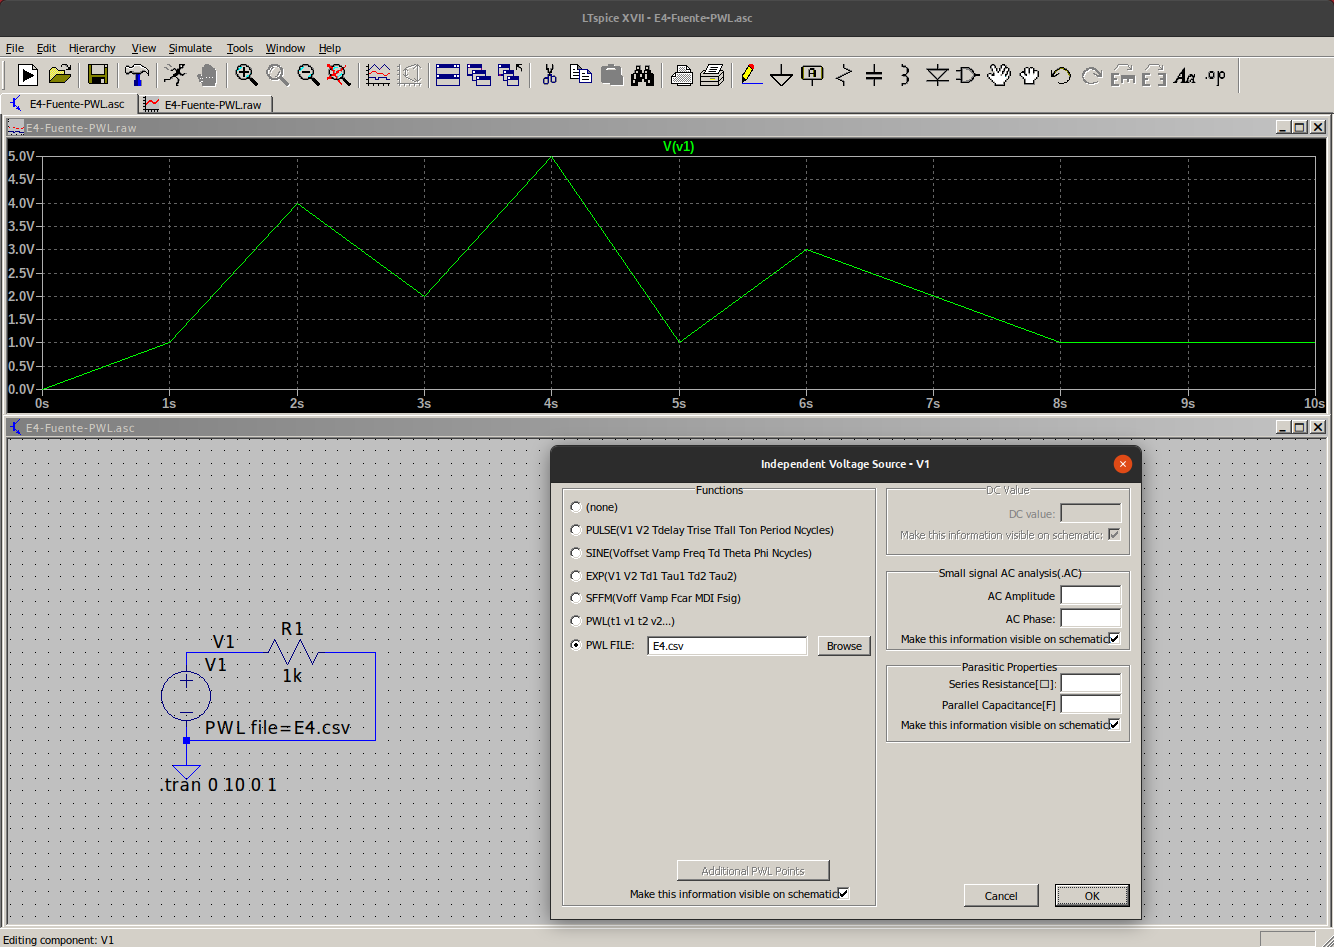The image size is (1334, 947).
Task: Open the Edit menu
Action: click(46, 48)
